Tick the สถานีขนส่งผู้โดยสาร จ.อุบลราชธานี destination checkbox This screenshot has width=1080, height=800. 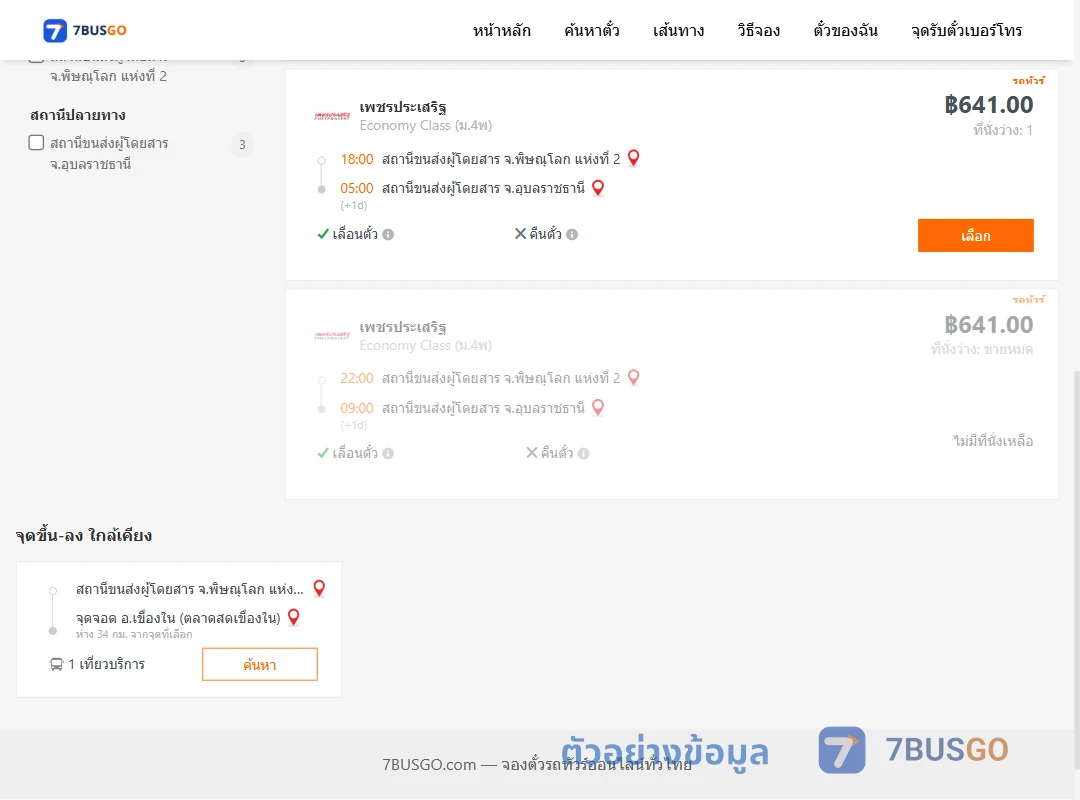pos(37,143)
